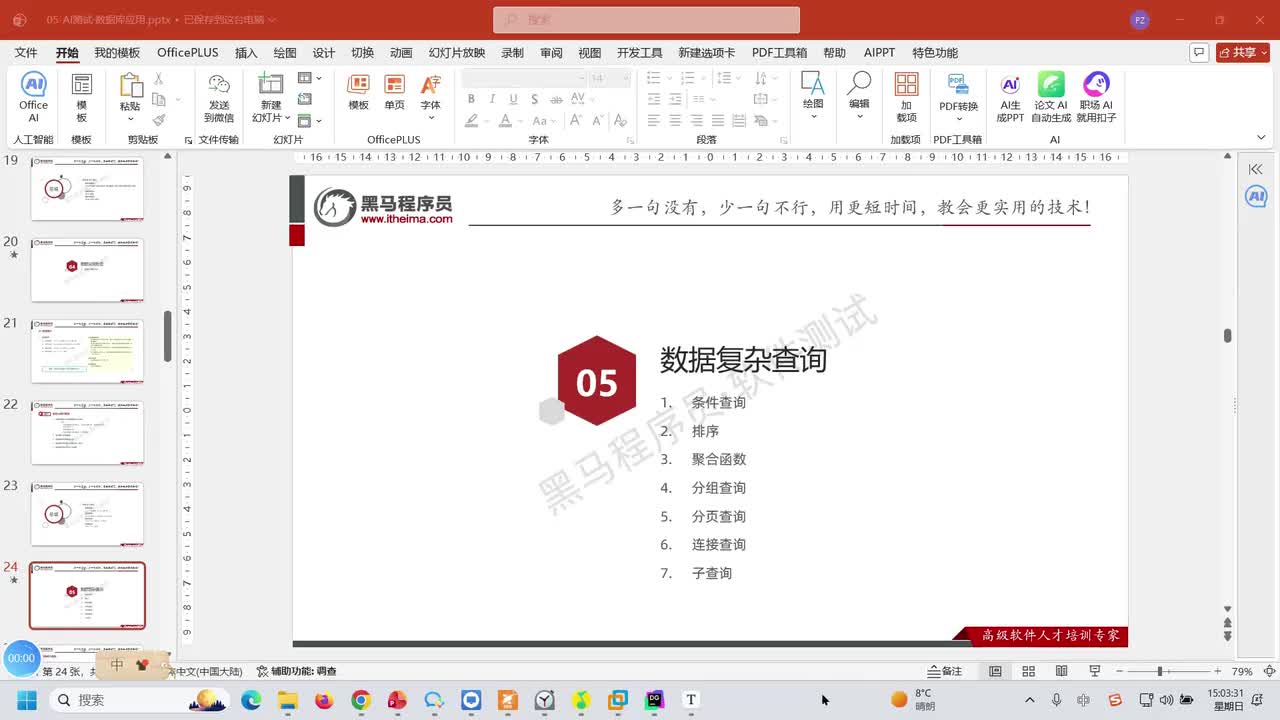The height and width of the screenshot is (720, 1280).
Task: Open the font name combo box
Action: click(x=523, y=78)
